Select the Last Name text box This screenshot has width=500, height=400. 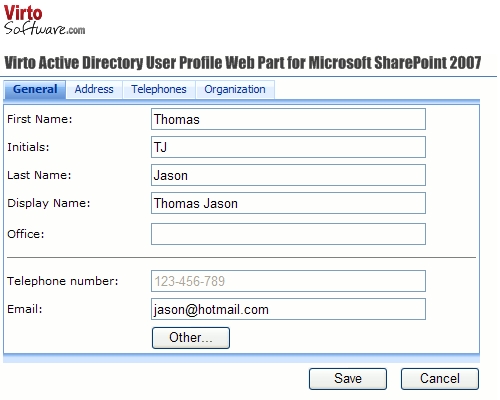[x=288, y=175]
